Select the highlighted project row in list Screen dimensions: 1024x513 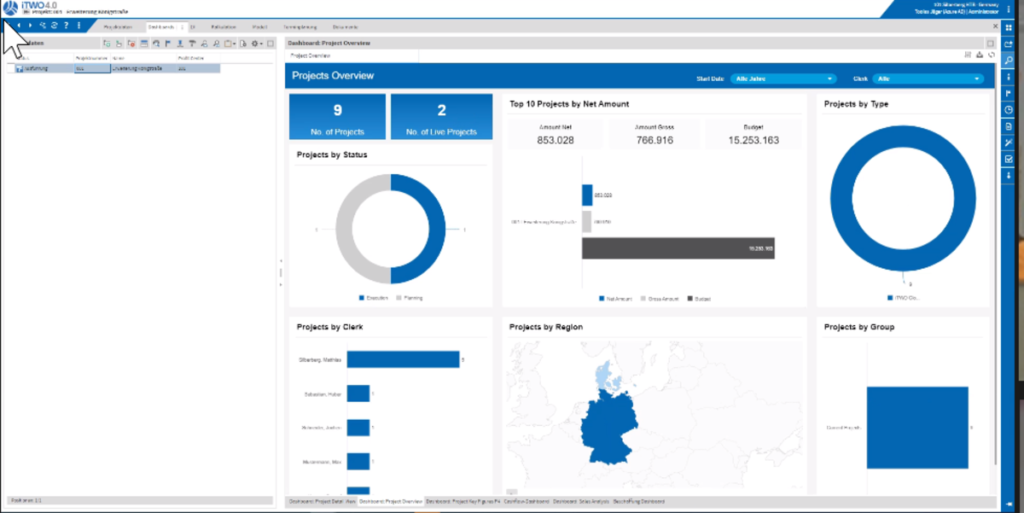click(x=114, y=68)
